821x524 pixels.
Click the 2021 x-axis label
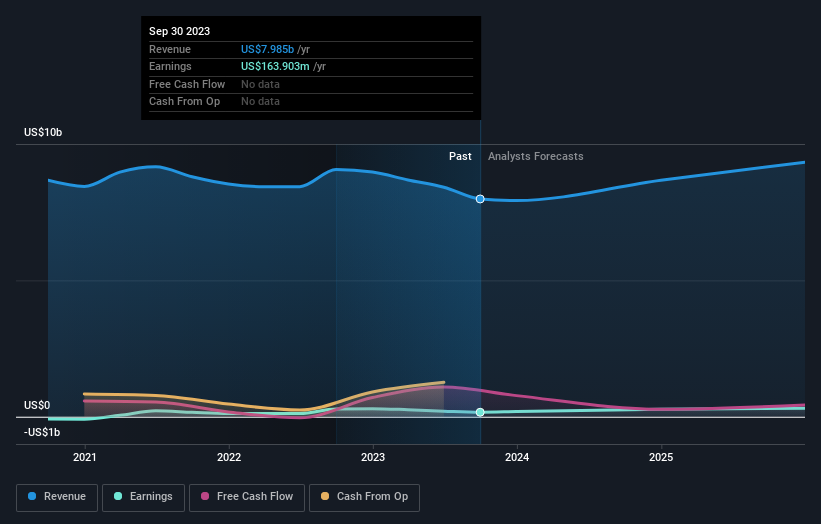(x=85, y=457)
